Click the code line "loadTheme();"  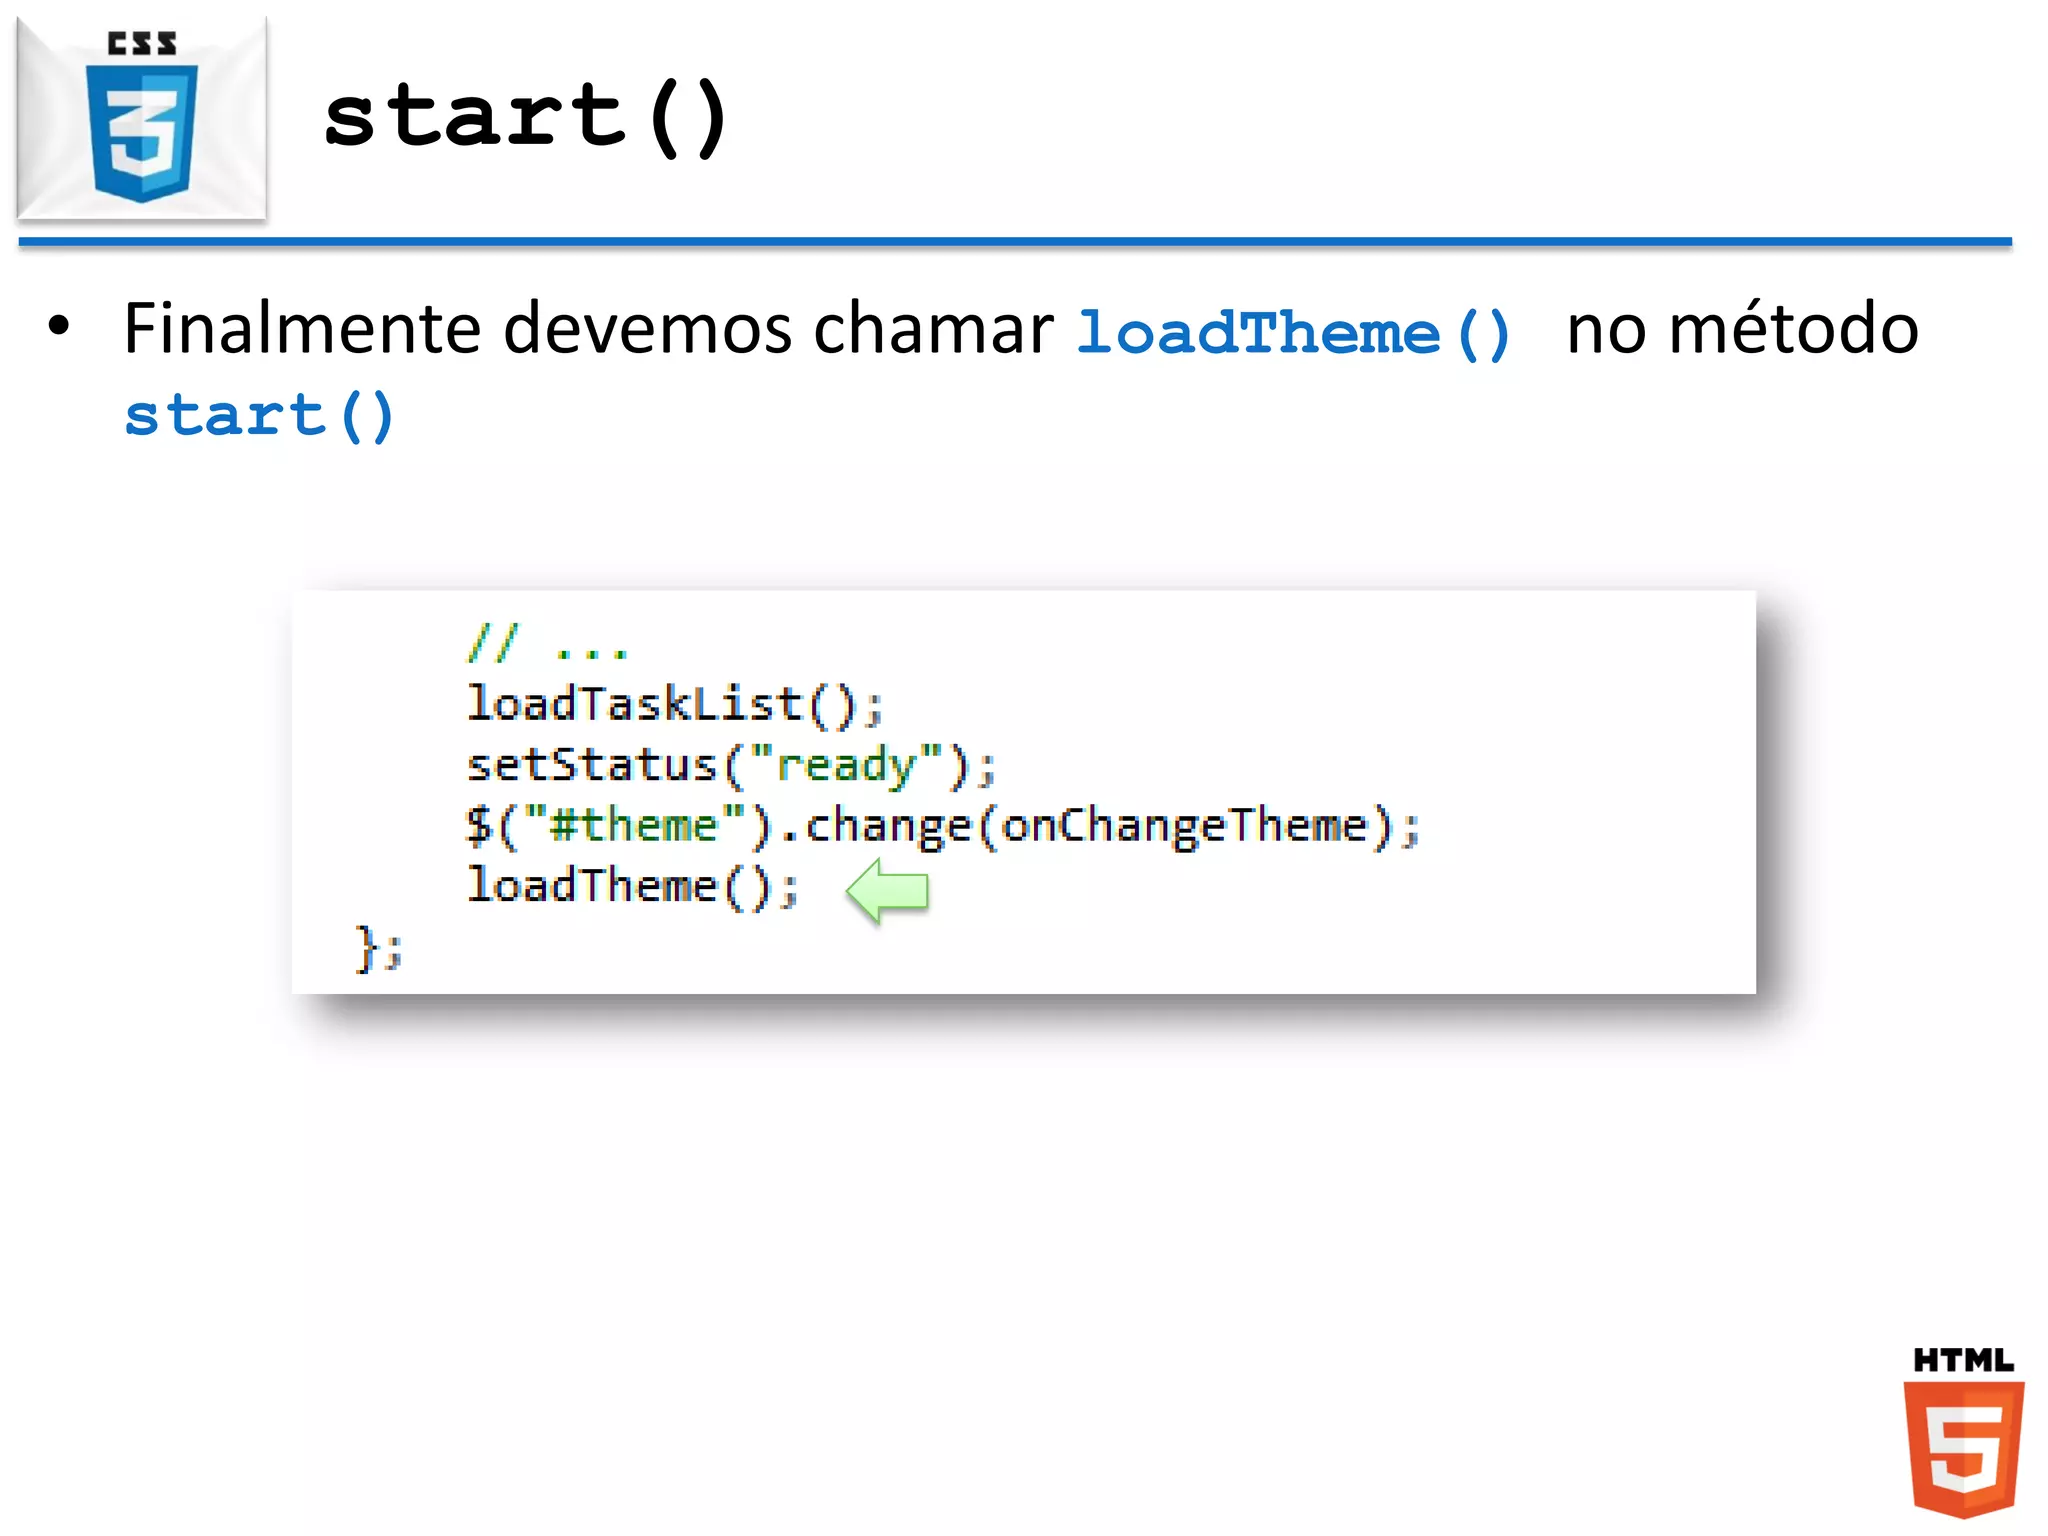(x=632, y=887)
